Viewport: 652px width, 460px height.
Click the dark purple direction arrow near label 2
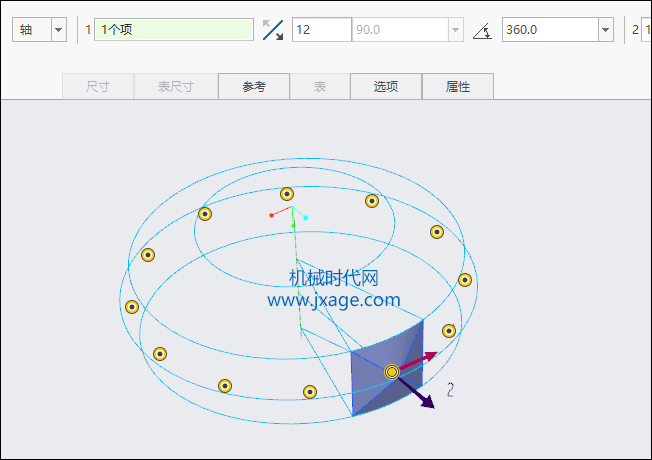point(416,393)
